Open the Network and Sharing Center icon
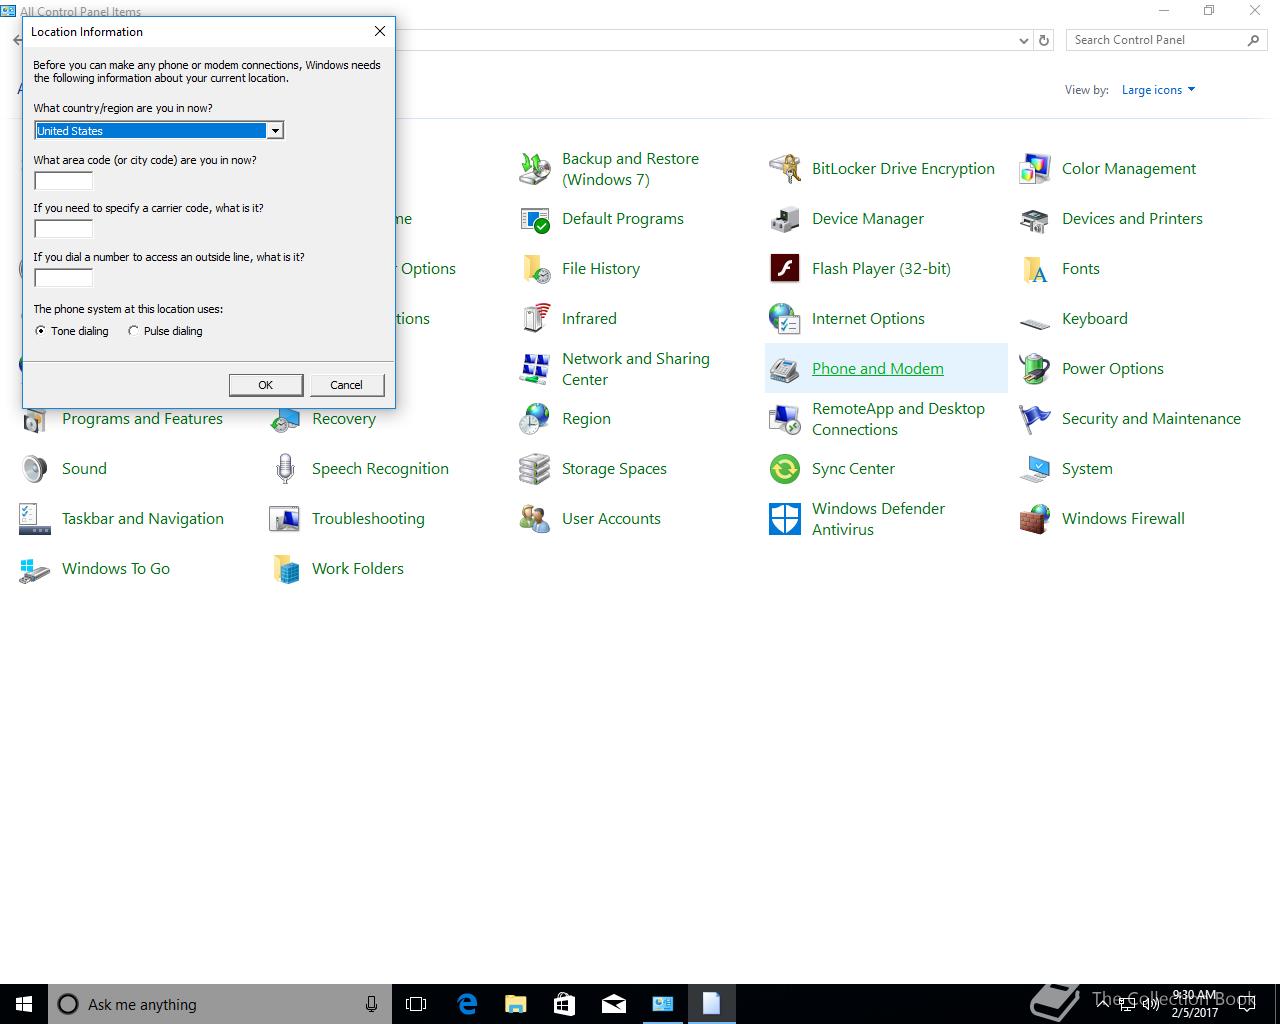The width and height of the screenshot is (1280, 1024). [x=535, y=369]
